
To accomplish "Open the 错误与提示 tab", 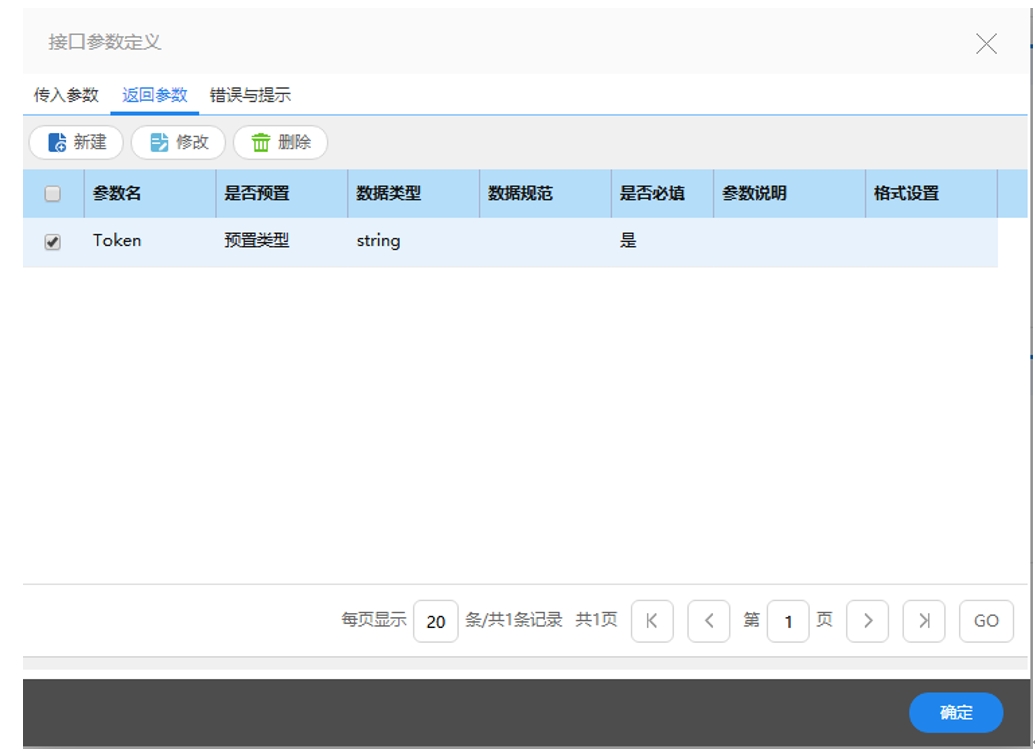I will 250,96.
